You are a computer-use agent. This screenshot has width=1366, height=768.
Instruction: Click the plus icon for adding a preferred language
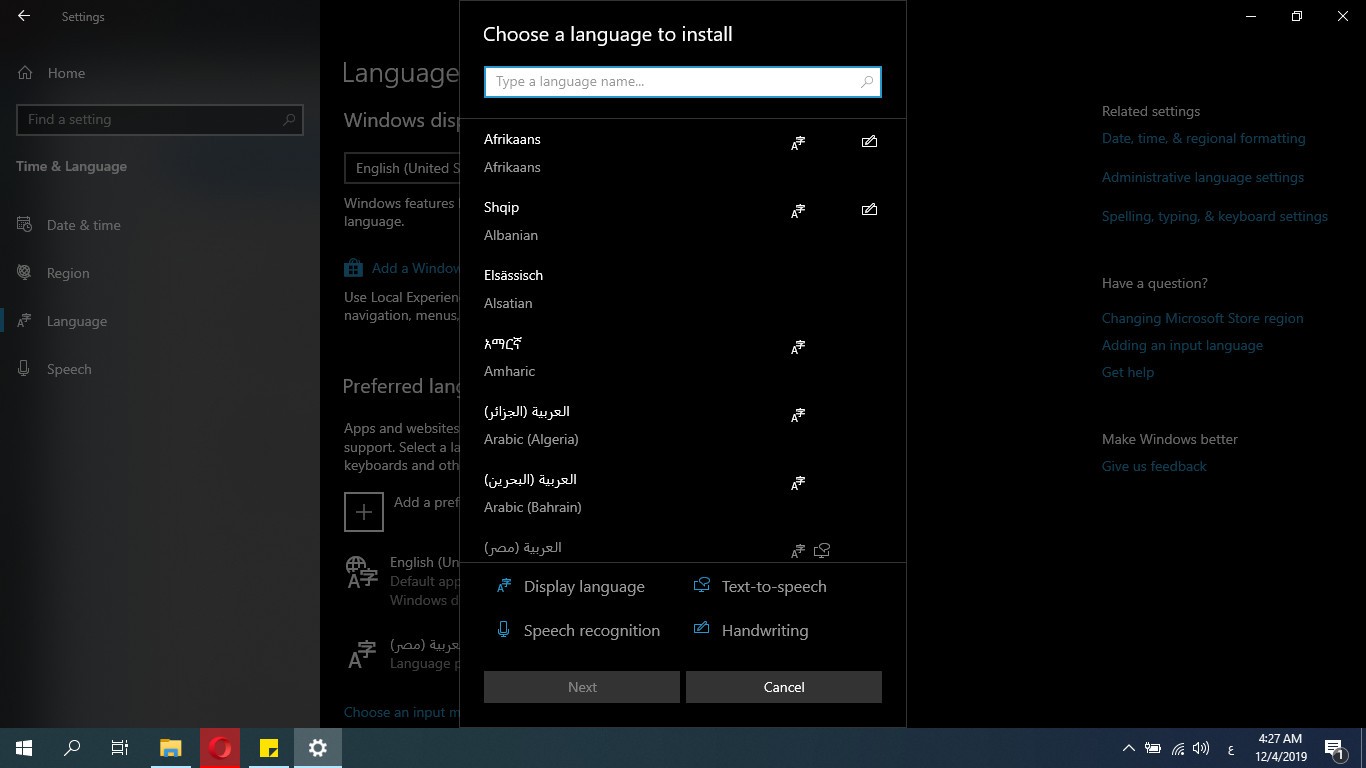pyautogui.click(x=364, y=512)
